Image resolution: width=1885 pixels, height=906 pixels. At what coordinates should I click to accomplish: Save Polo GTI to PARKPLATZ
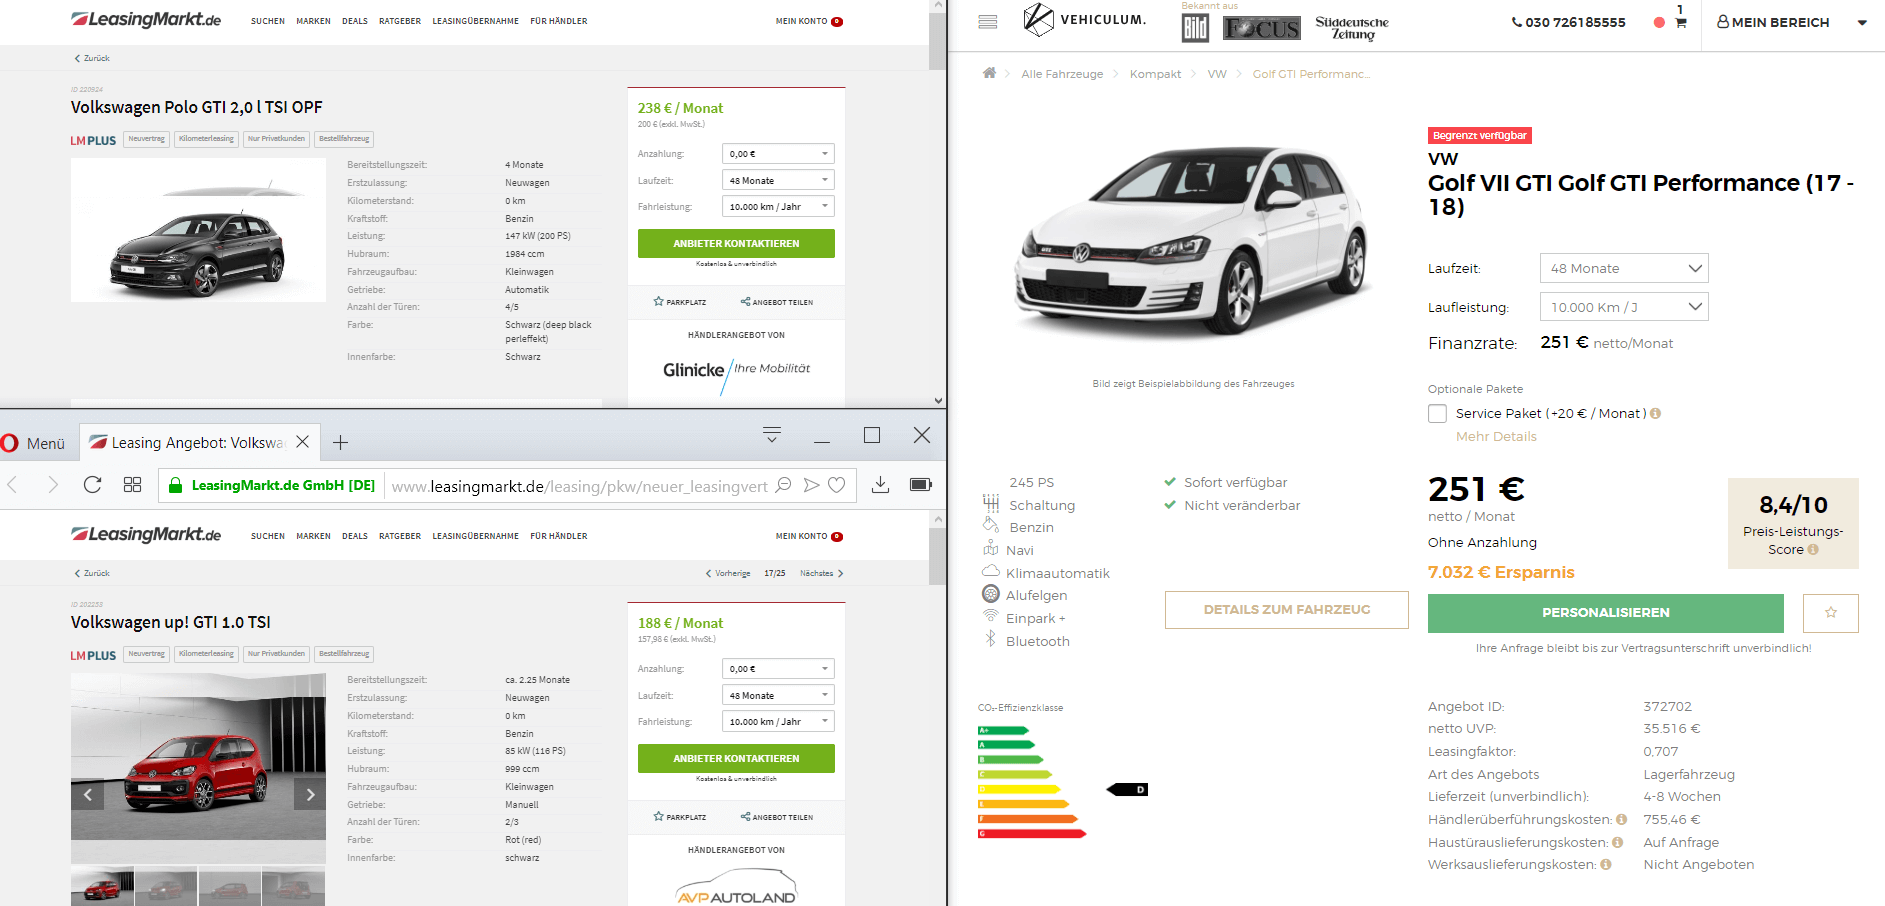680,302
